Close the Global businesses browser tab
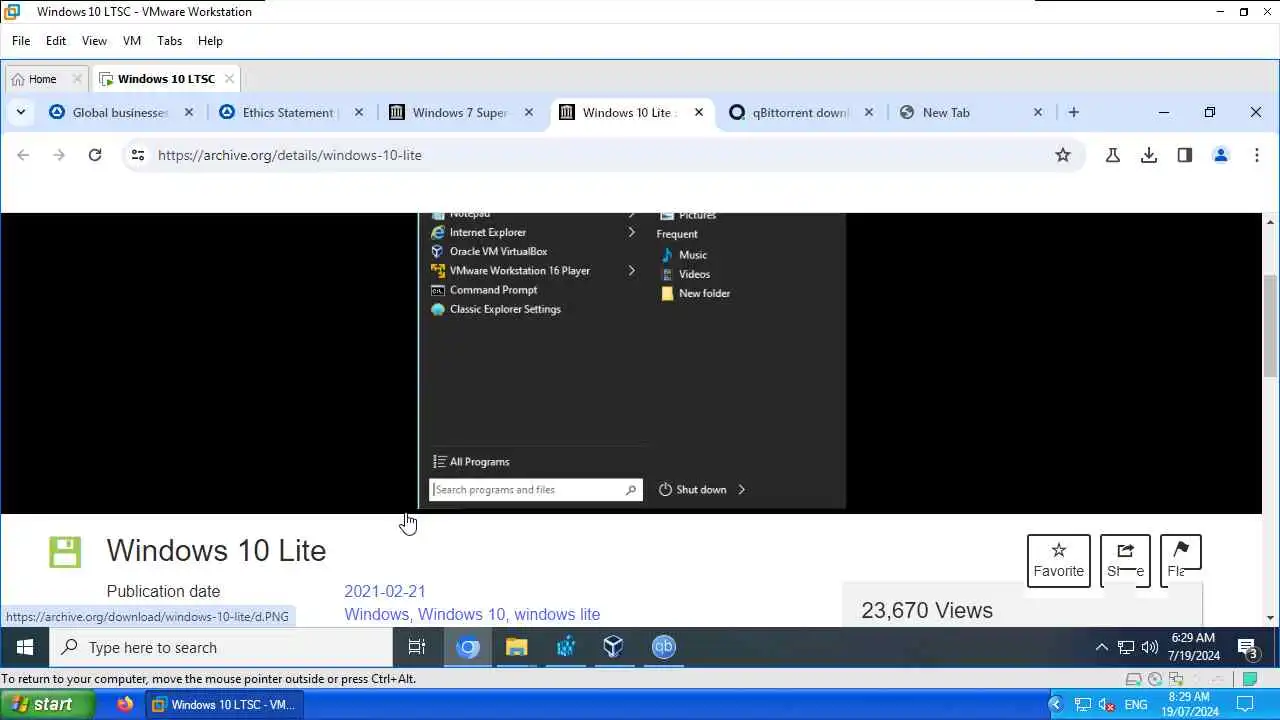This screenshot has width=1280, height=720. 189,113
